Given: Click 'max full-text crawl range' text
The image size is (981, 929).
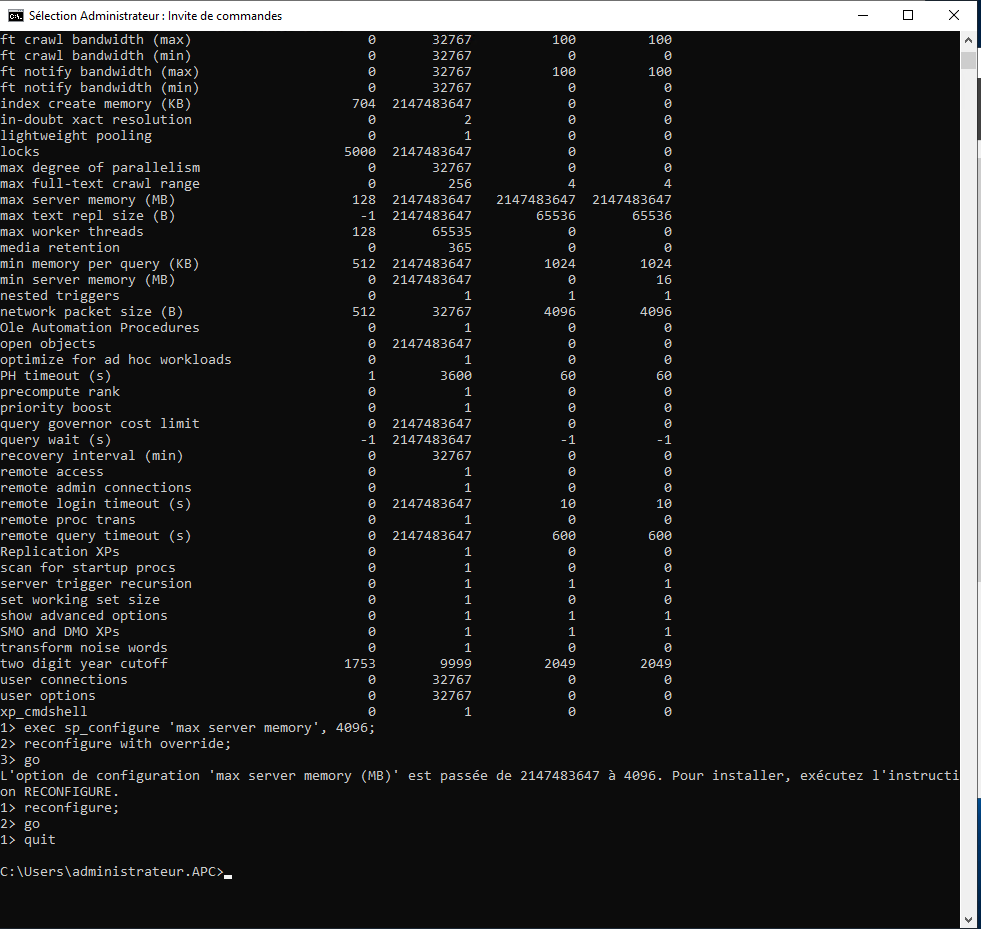Looking at the screenshot, I should (100, 183).
